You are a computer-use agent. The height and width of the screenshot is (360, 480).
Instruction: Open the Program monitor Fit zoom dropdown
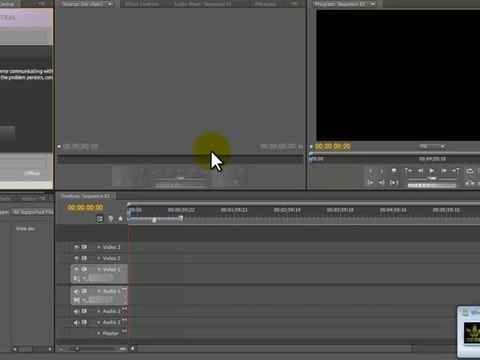coord(432,146)
